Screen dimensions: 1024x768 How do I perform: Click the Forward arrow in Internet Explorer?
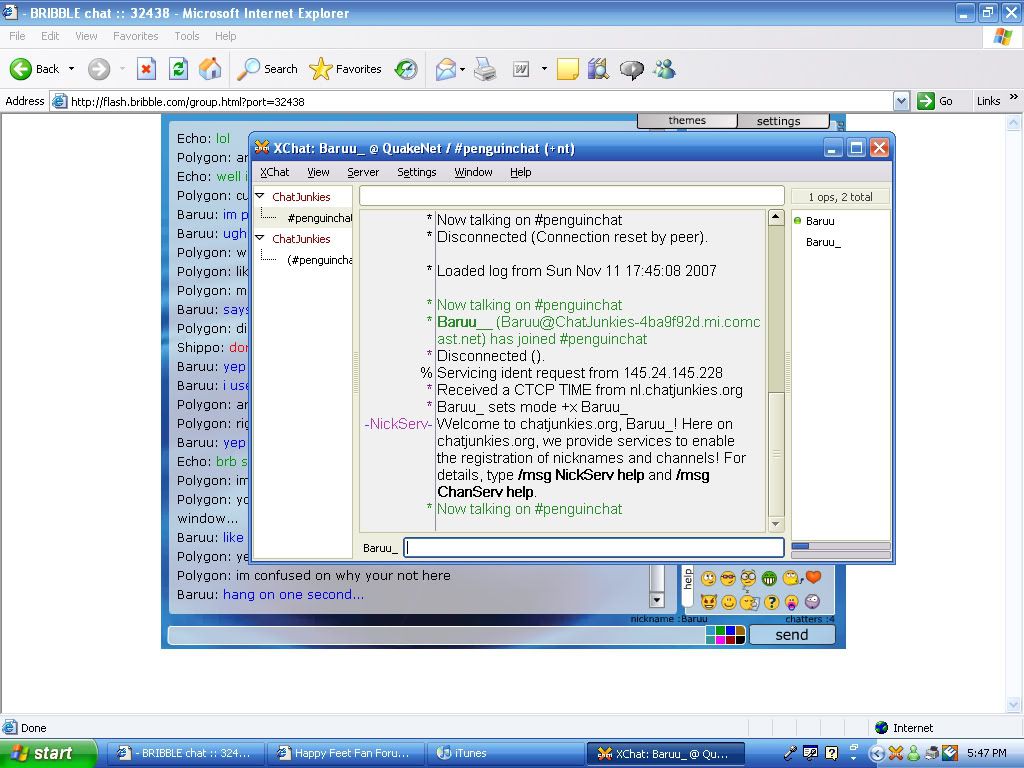[99, 69]
